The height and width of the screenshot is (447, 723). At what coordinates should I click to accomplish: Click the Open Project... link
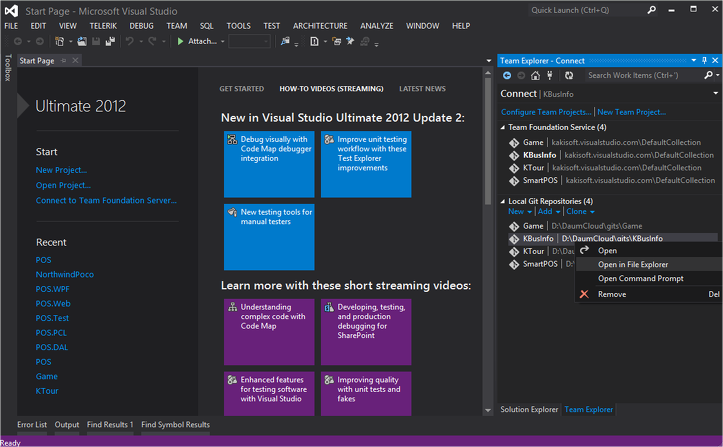pyautogui.click(x=63, y=185)
